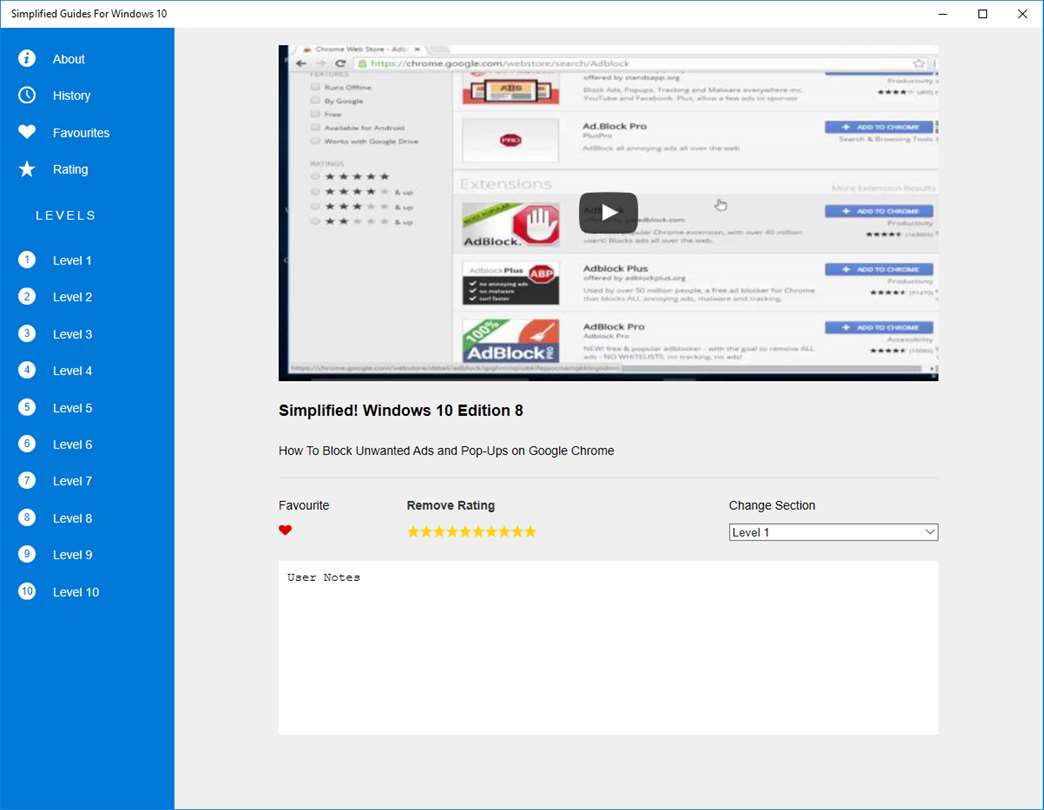Click the Level 6 label
This screenshot has height=810, width=1044.
73,445
